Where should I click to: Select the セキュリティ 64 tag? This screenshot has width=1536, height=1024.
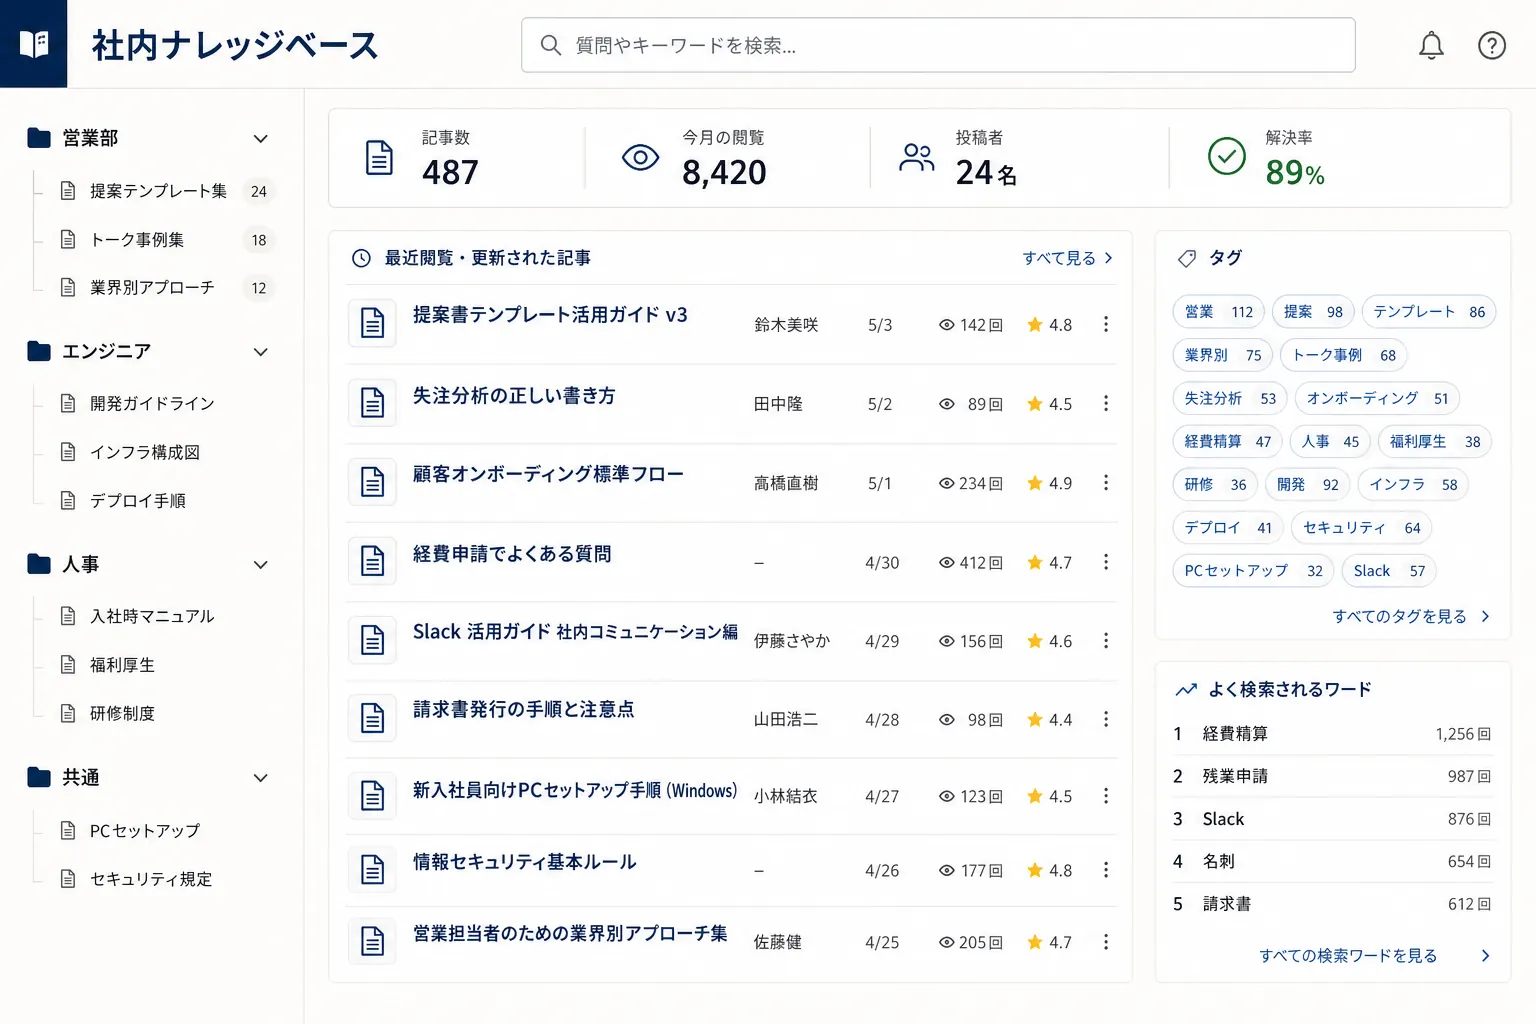(x=1361, y=527)
